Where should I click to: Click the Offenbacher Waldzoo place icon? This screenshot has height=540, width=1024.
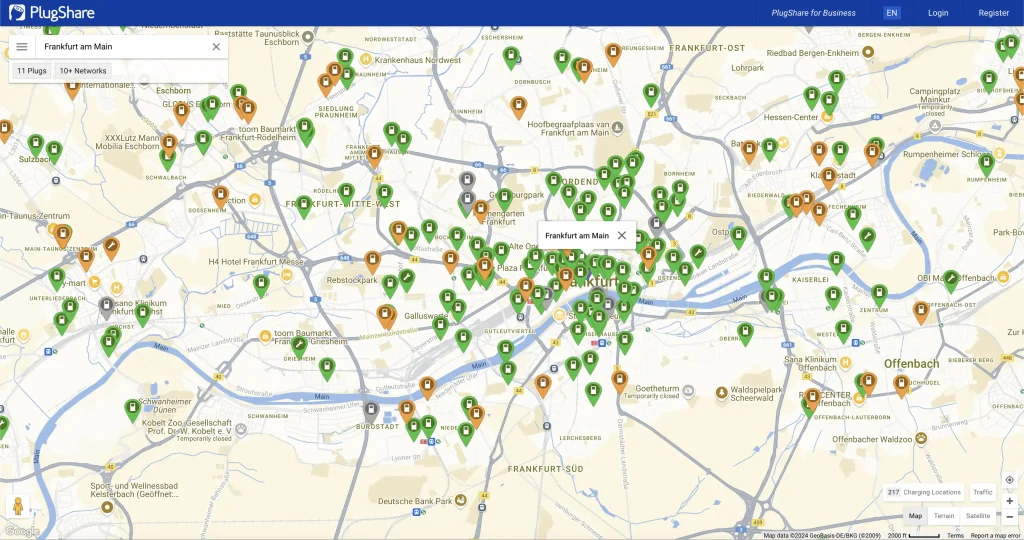coord(921,439)
